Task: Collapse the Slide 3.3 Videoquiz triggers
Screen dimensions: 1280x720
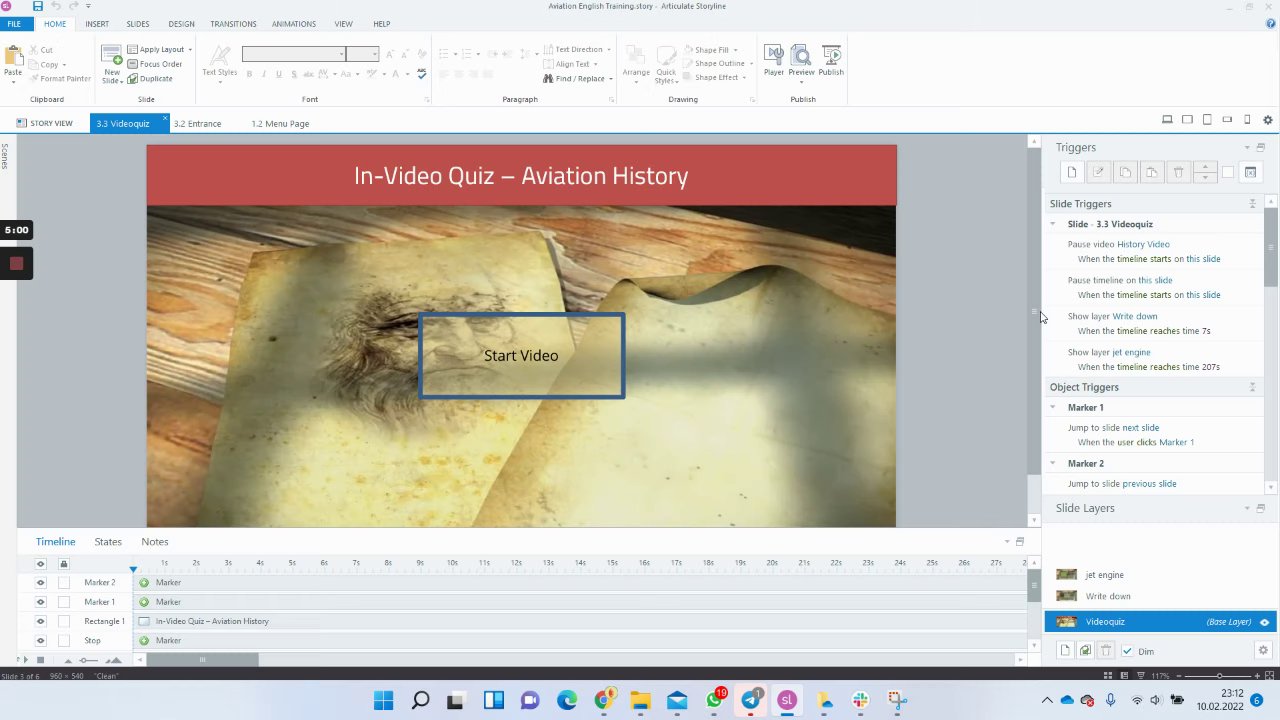Action: point(1053,224)
